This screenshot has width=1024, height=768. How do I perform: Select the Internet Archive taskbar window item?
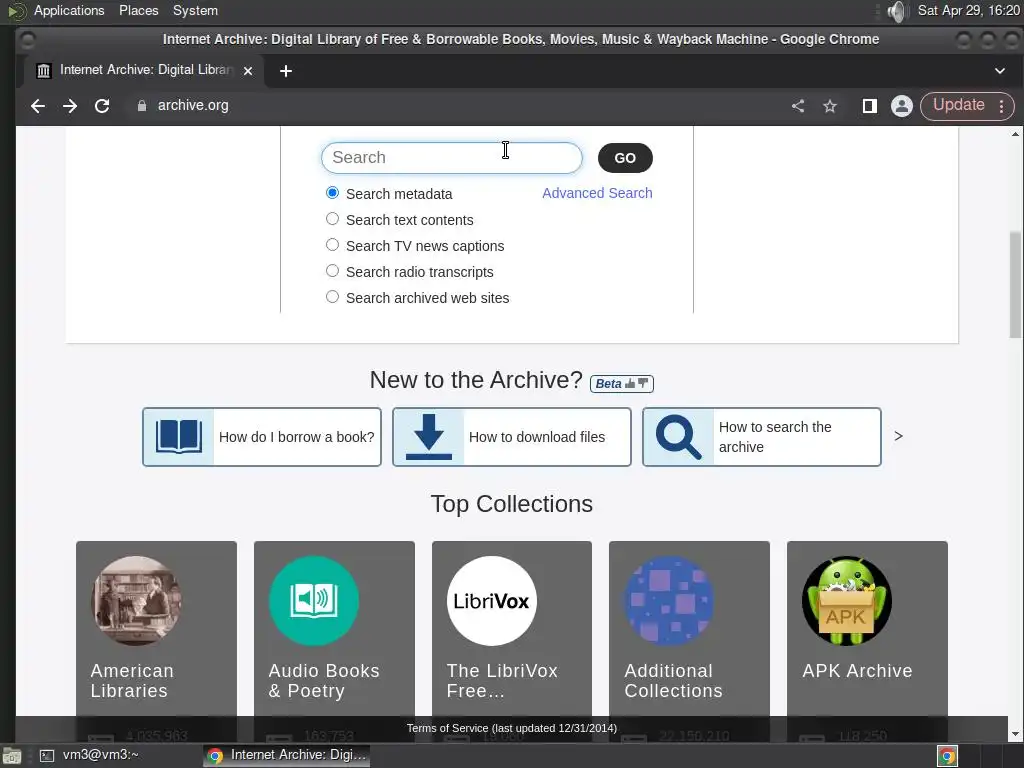pos(287,756)
